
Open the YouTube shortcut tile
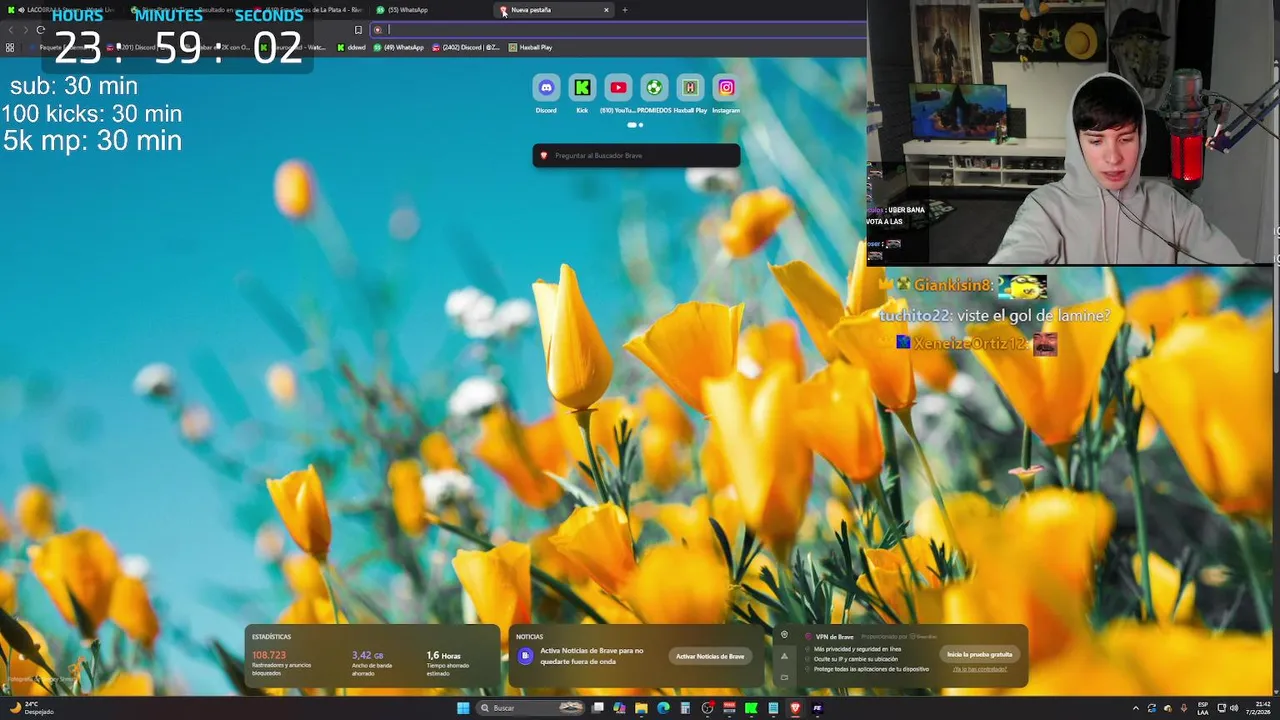coord(618,88)
